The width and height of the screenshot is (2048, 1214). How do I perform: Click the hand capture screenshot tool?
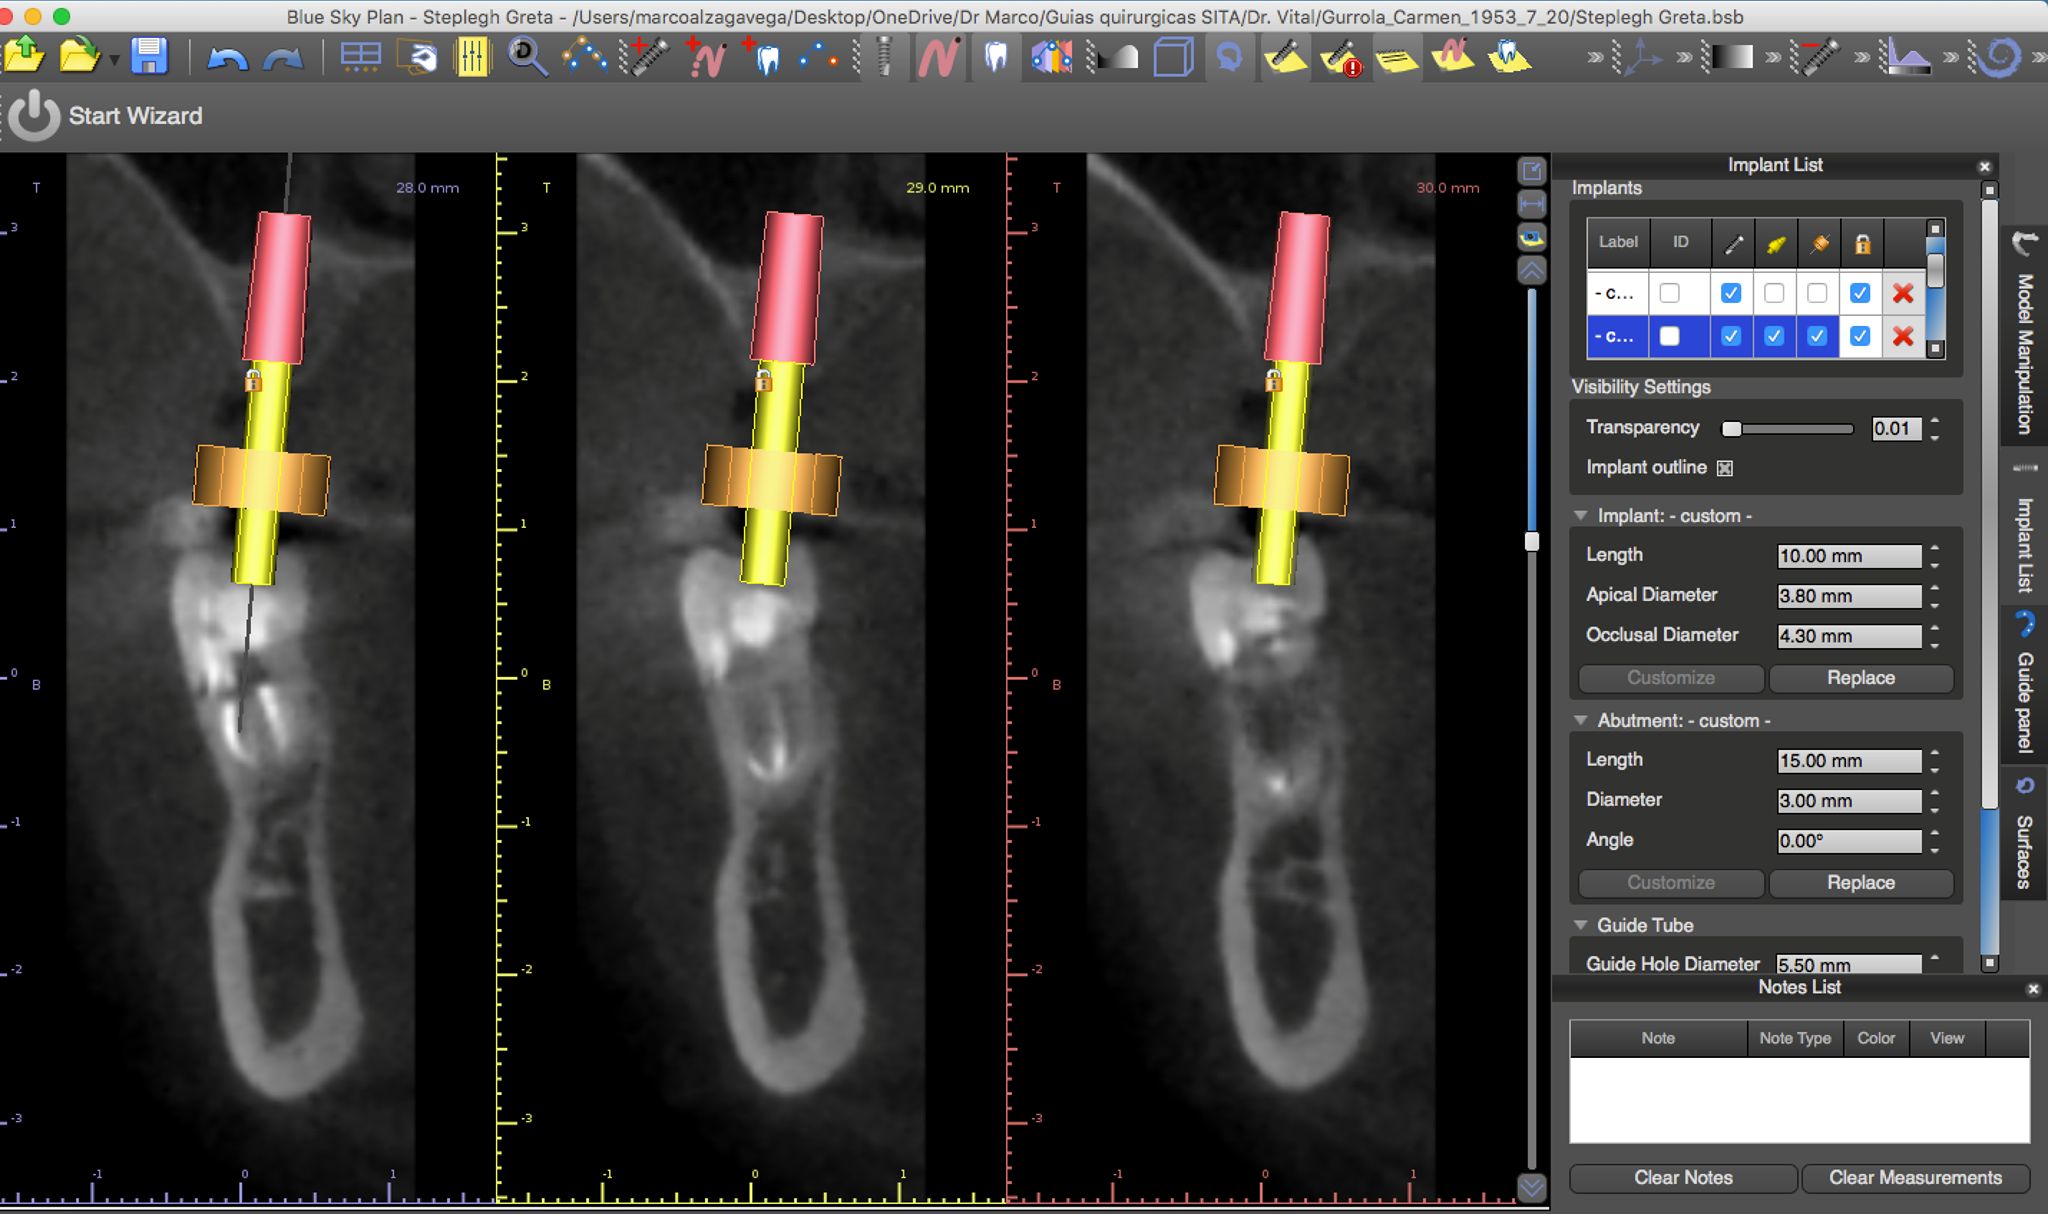tap(418, 57)
